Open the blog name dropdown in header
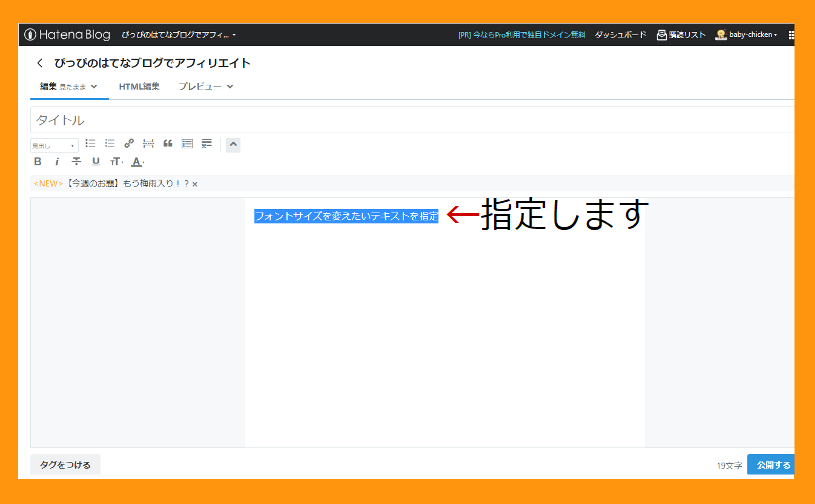Screen dimensions: 815x504 click(178, 35)
